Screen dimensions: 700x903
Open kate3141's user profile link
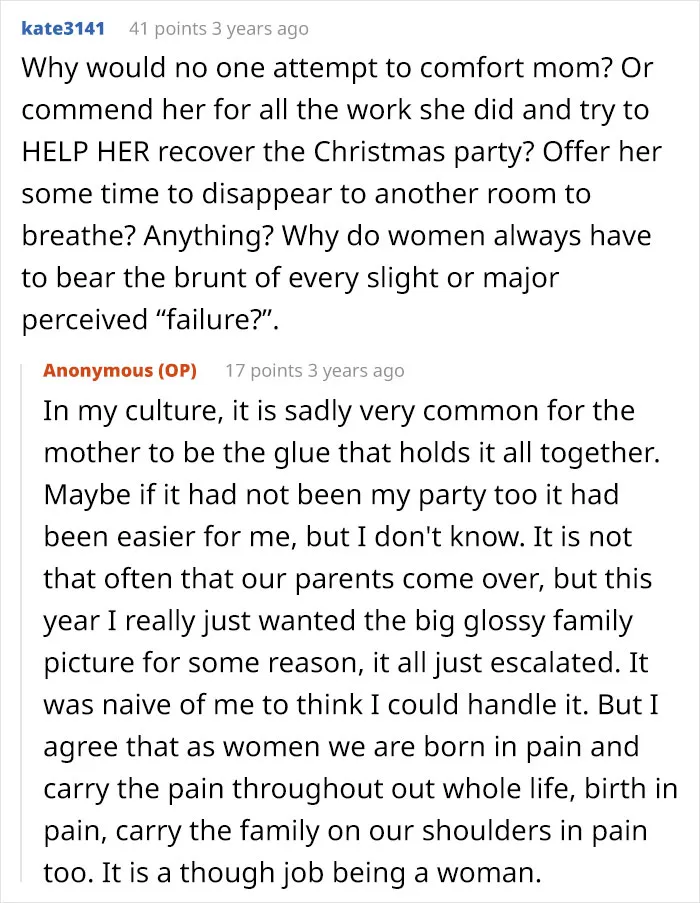63,28
